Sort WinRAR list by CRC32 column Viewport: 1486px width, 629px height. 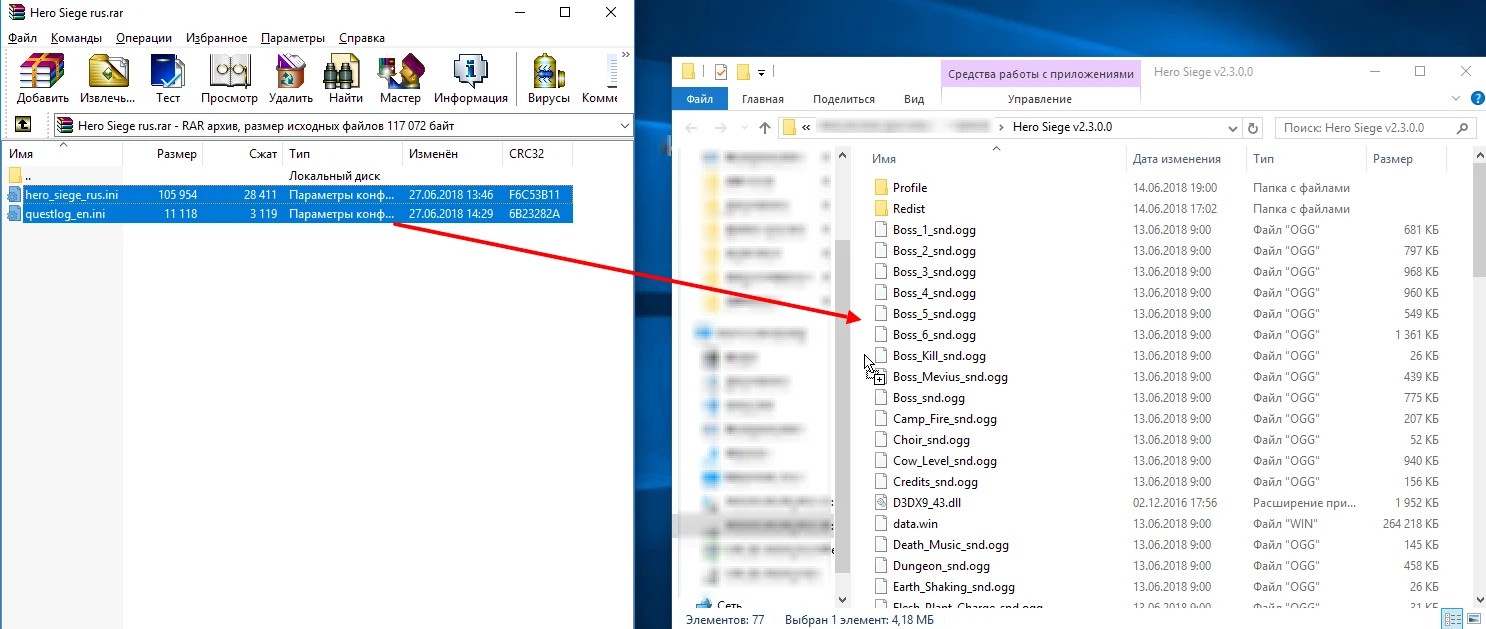point(537,154)
